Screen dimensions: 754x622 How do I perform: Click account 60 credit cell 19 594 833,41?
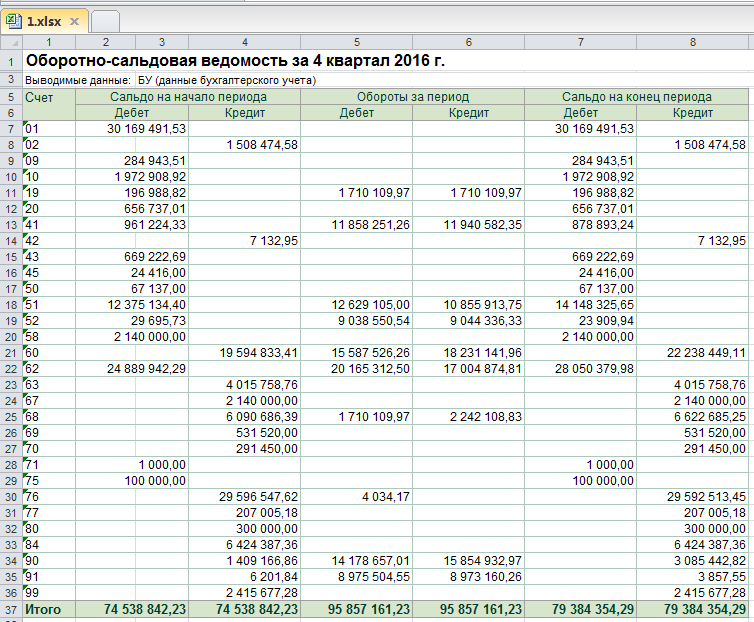tap(245, 353)
